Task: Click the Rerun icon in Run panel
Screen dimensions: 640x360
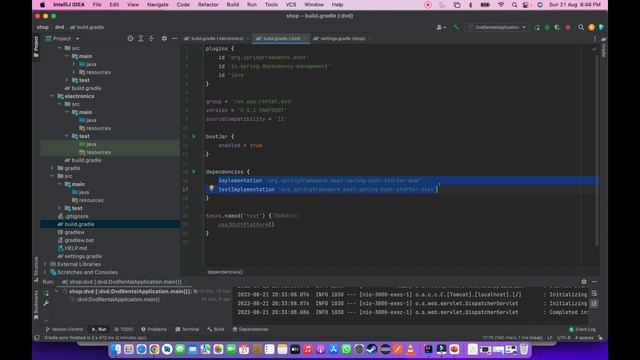Action: pos(46,293)
